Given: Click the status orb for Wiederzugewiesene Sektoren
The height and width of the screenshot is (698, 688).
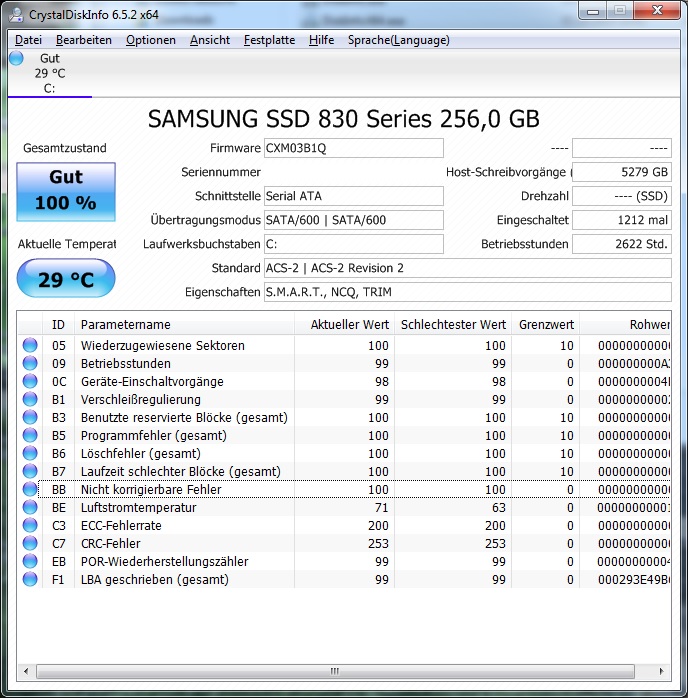Looking at the screenshot, I should tap(30, 345).
